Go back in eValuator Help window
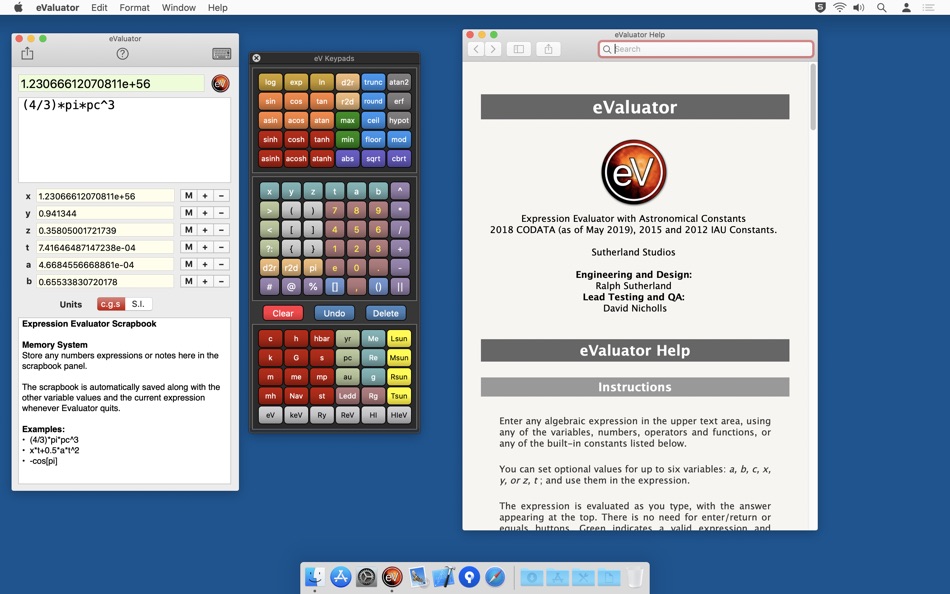 [x=476, y=49]
